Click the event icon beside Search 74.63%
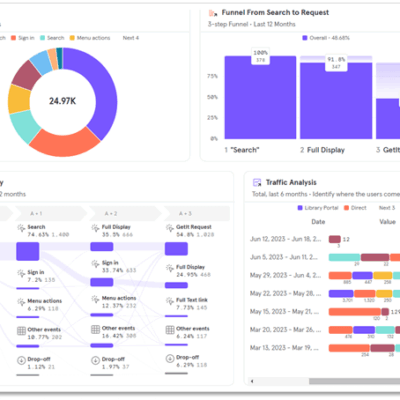The height and width of the screenshot is (400, 400). (x=21, y=228)
